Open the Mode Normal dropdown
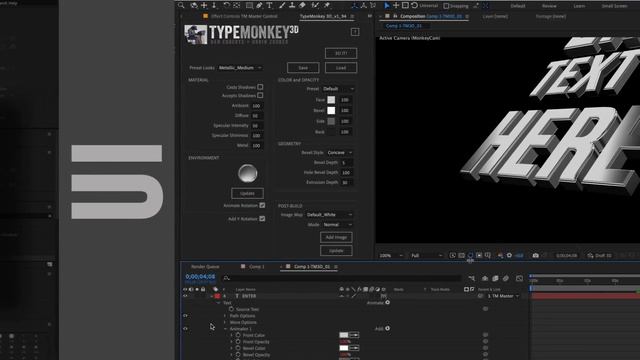This screenshot has width=640, height=360. [337, 225]
